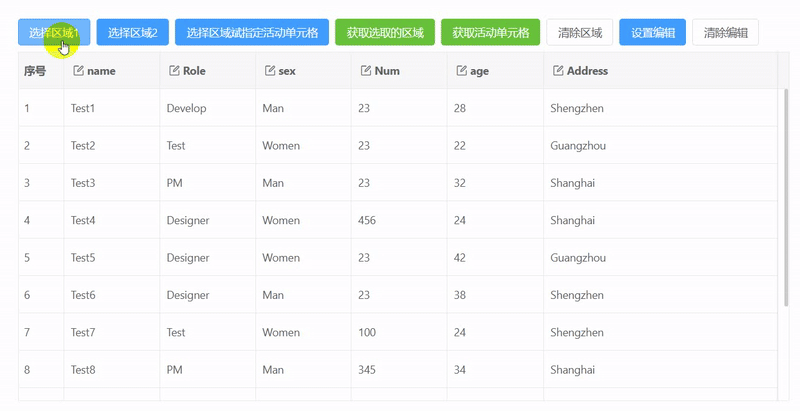The image size is (800, 411).
Task: Select row number 5 cell
Action: pyautogui.click(x=41, y=258)
